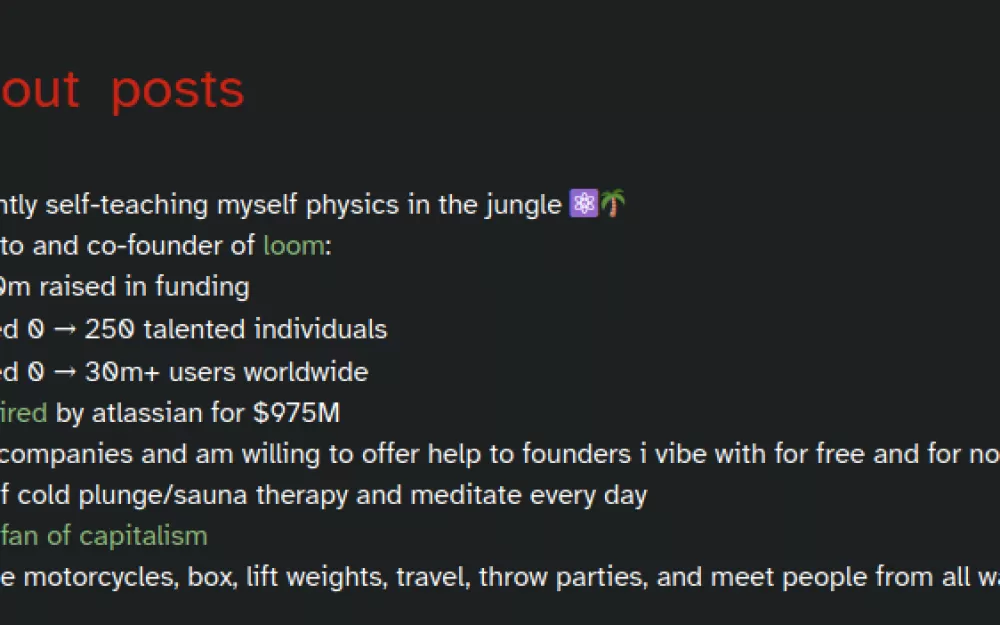Image resolution: width=1000 pixels, height=625 pixels.
Task: Select the 250 talented individuals text
Action: pos(236,330)
